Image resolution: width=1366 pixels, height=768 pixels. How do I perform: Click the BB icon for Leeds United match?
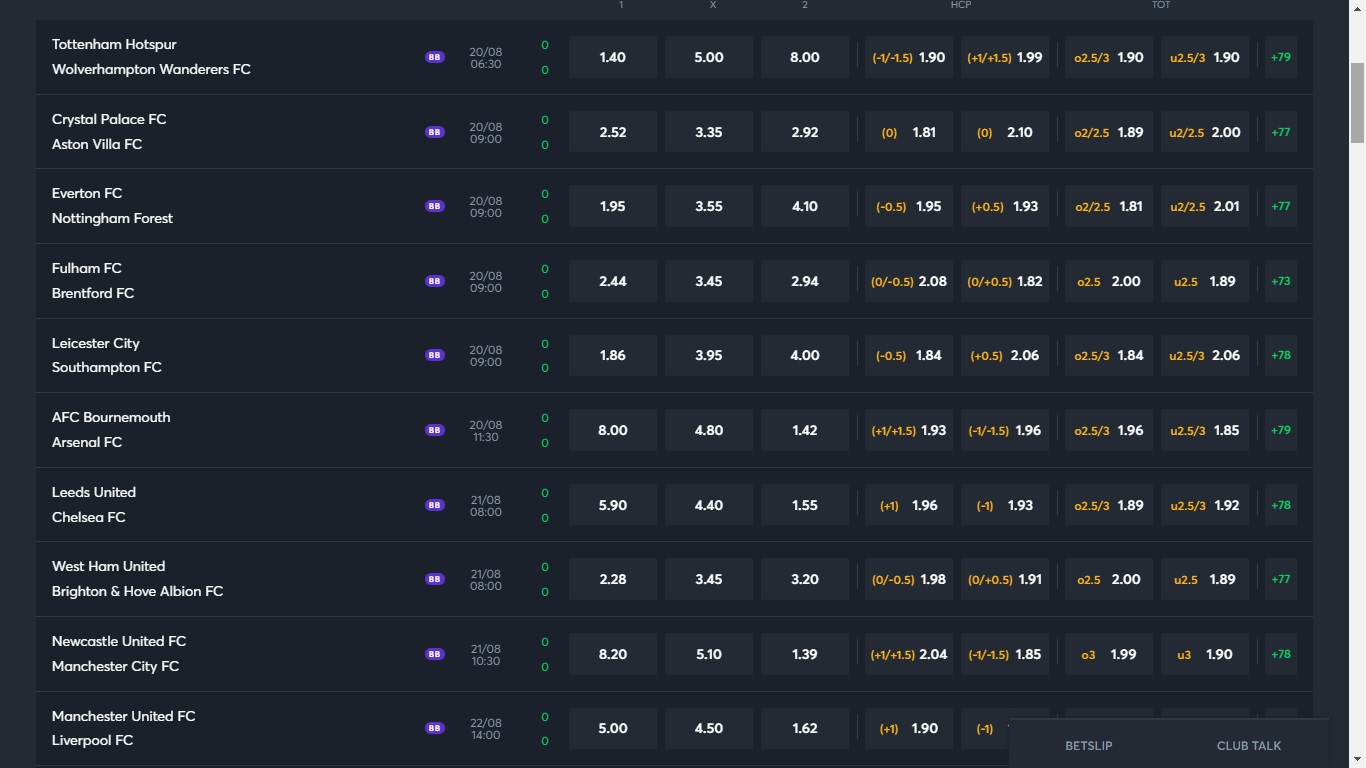435,505
